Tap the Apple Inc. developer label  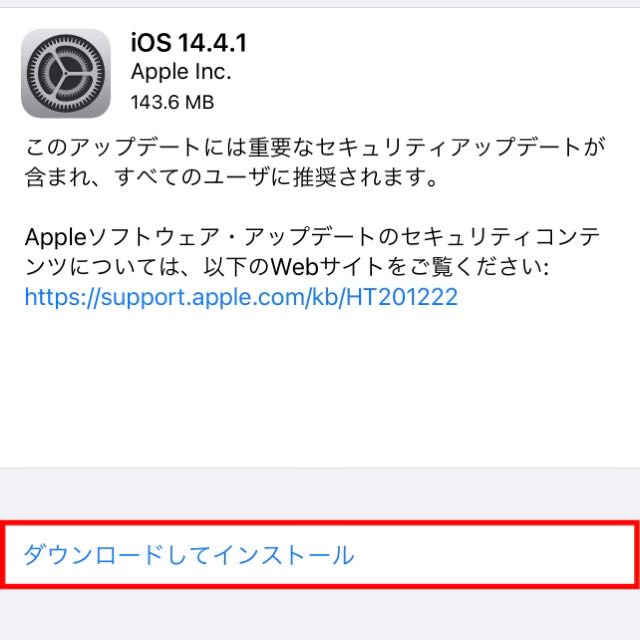pyautogui.click(x=181, y=72)
